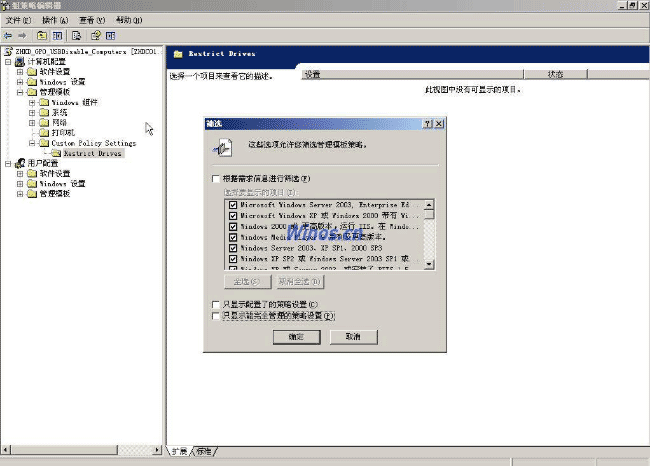Screen dimensions: 650x467
Task: Uncheck Microsoft Windows XP or Windows 2000 item
Action: (x=233, y=215)
